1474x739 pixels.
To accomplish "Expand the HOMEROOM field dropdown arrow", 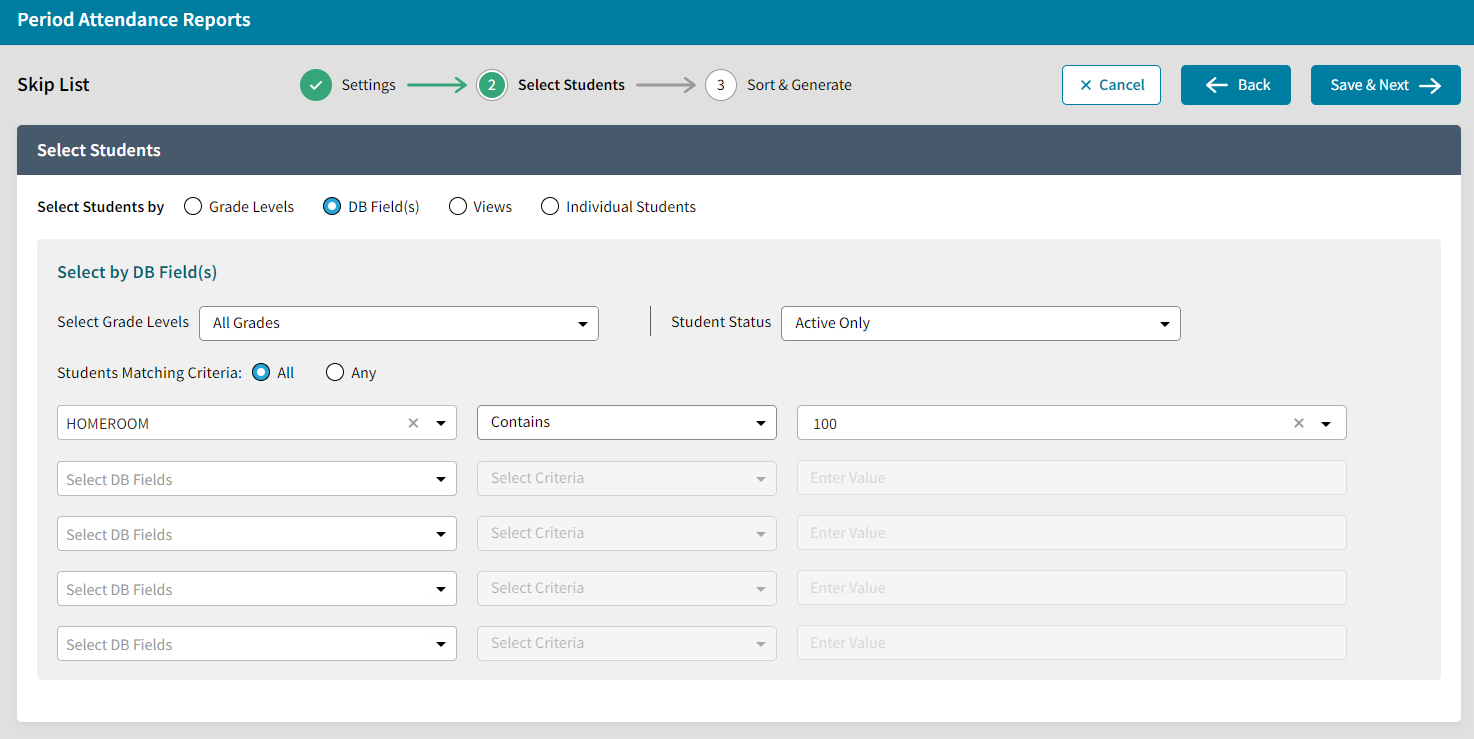I will click(x=441, y=423).
